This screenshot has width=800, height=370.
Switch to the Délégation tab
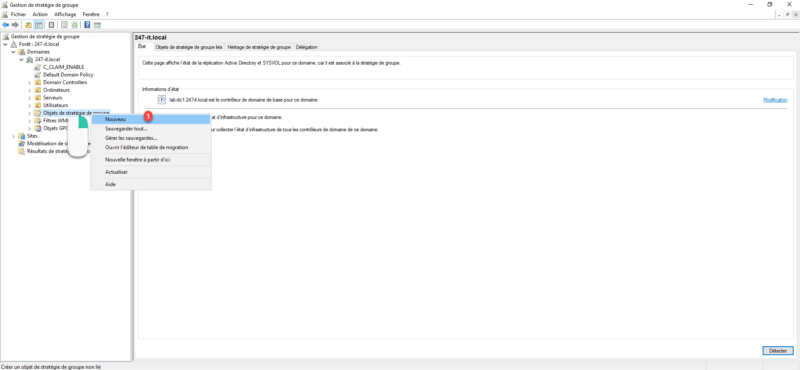pyautogui.click(x=307, y=47)
